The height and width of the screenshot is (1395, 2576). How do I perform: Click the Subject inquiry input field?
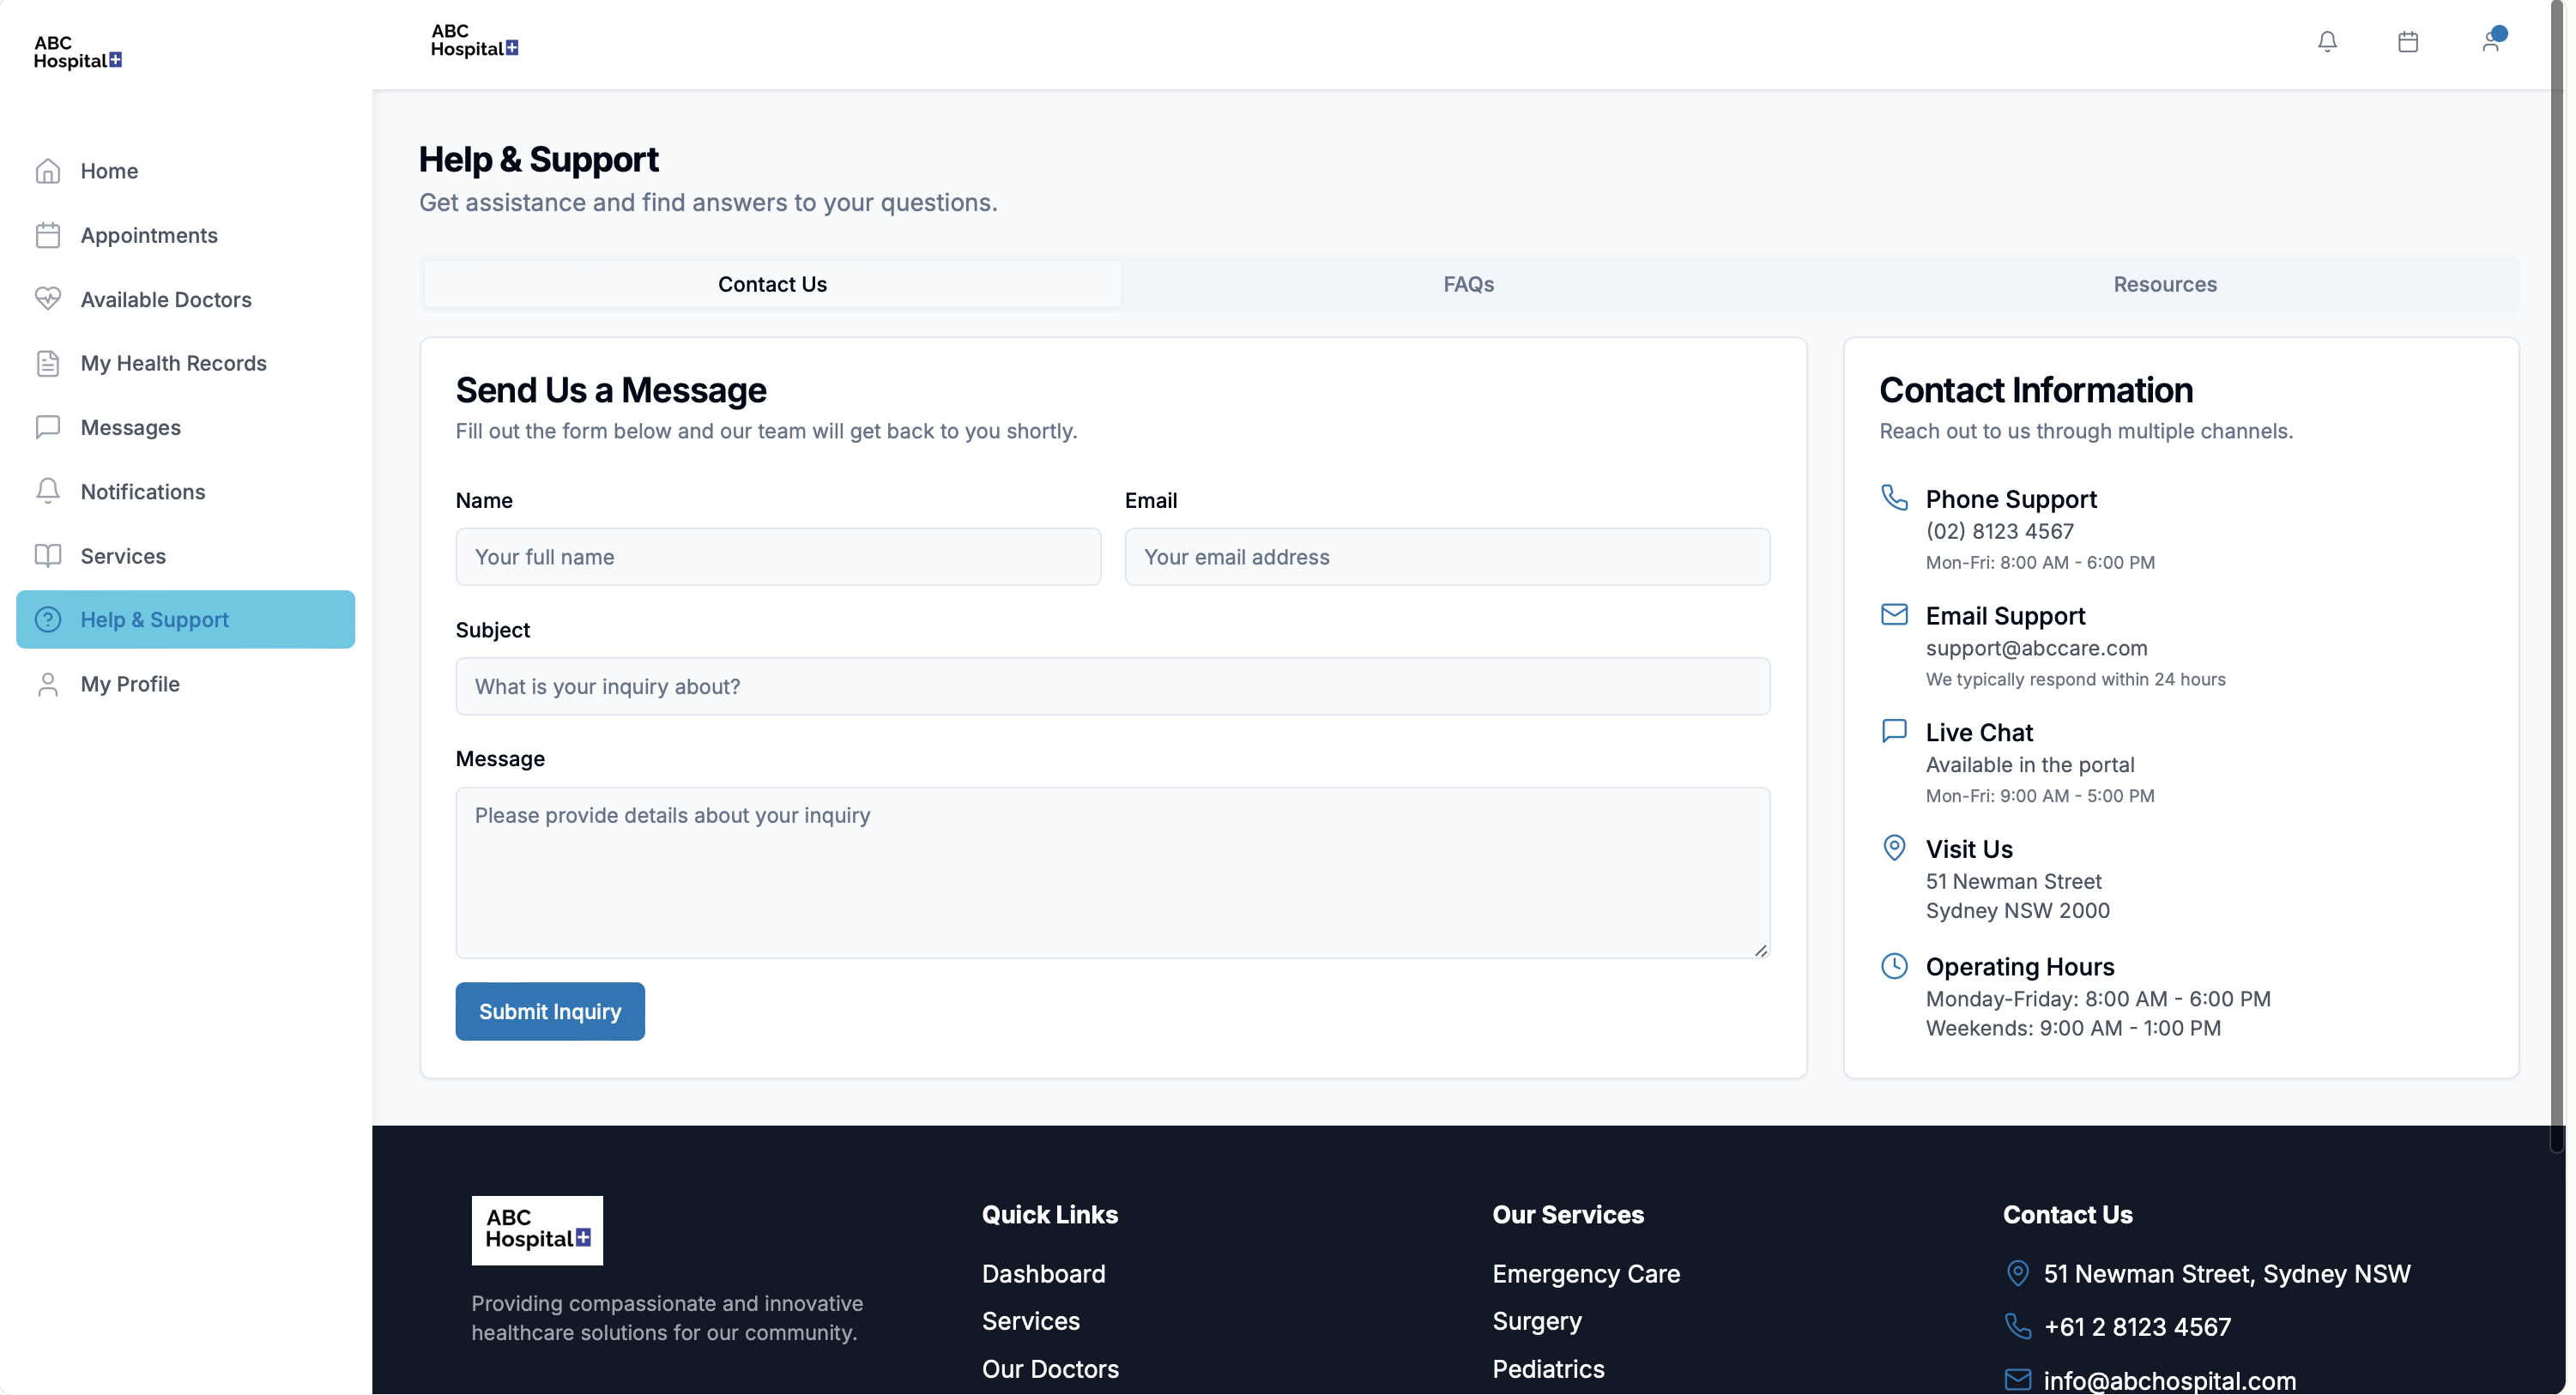coord(1112,686)
